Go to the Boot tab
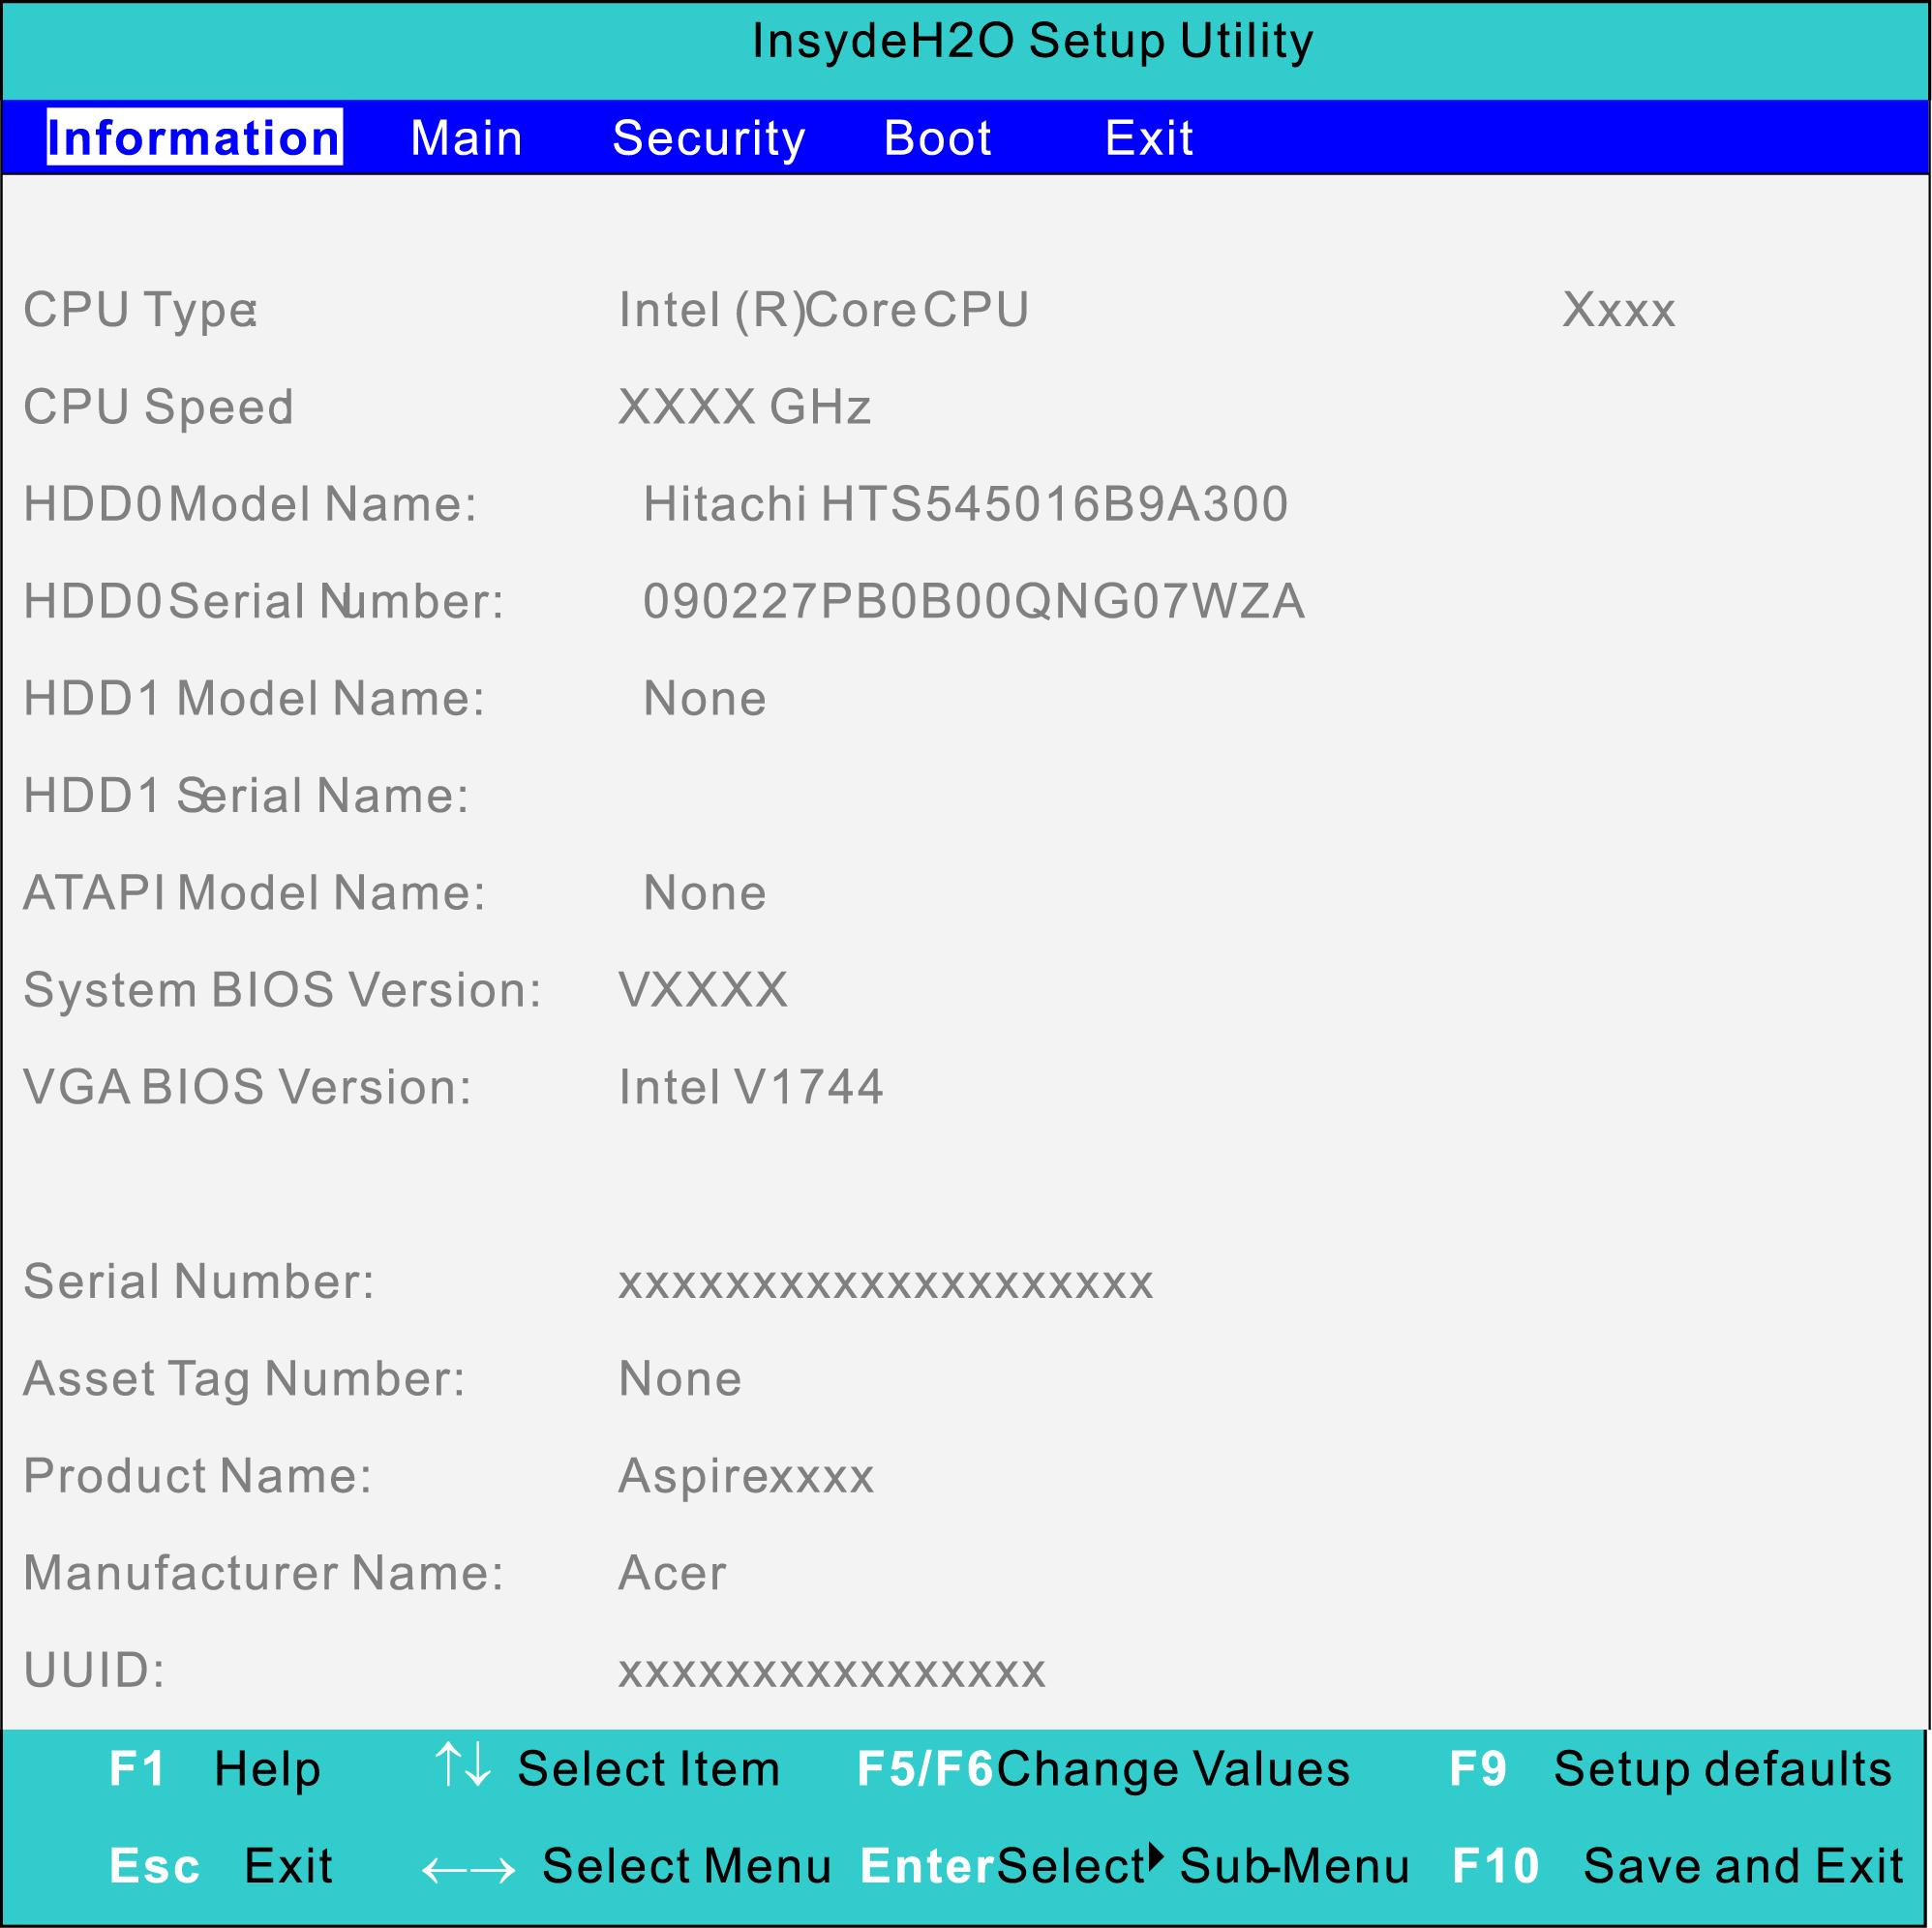Viewport: 1932px width, 1928px height. (937, 138)
